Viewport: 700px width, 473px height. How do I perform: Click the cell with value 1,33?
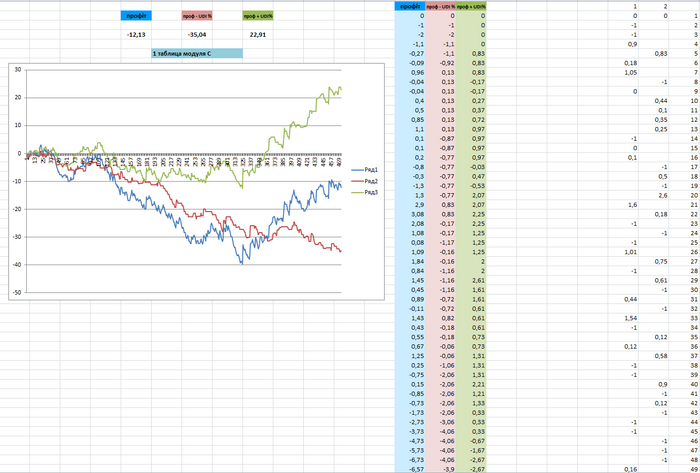471,403
